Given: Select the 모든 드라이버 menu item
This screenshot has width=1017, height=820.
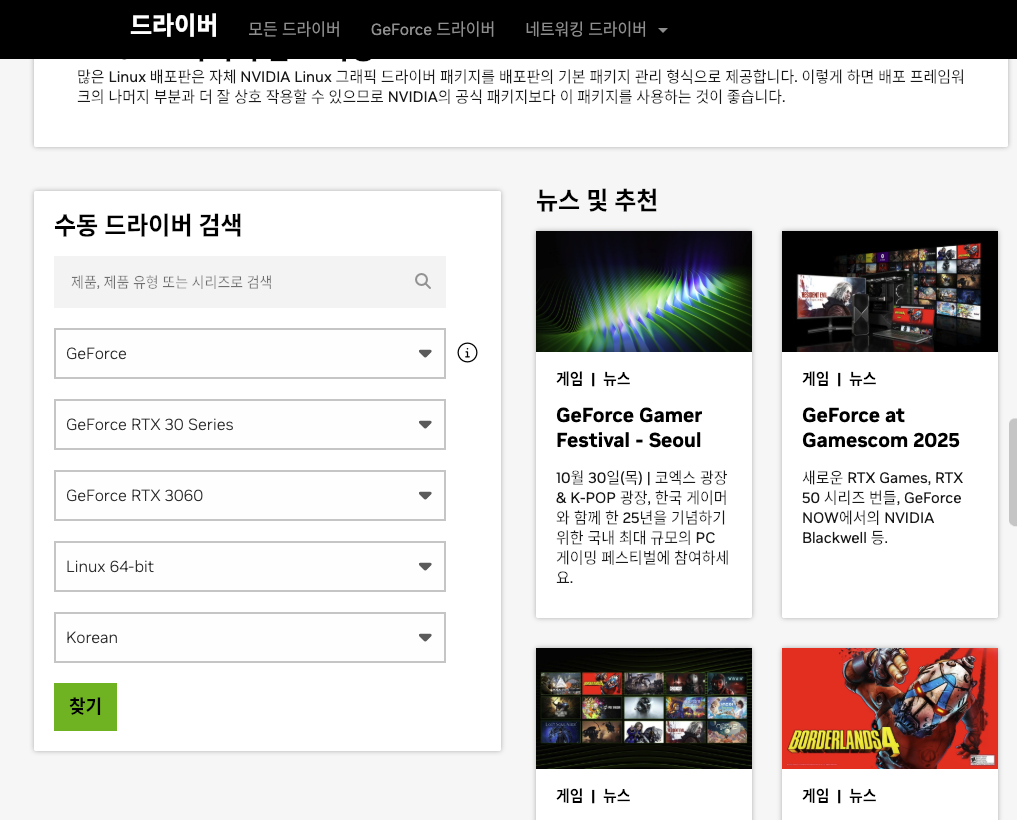Looking at the screenshot, I should click(x=294, y=29).
